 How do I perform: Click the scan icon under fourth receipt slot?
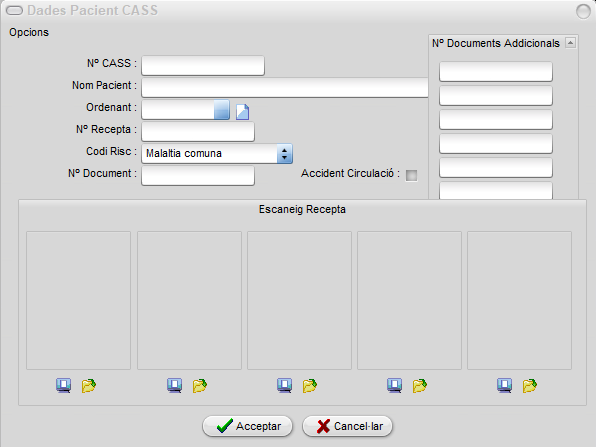(395, 385)
